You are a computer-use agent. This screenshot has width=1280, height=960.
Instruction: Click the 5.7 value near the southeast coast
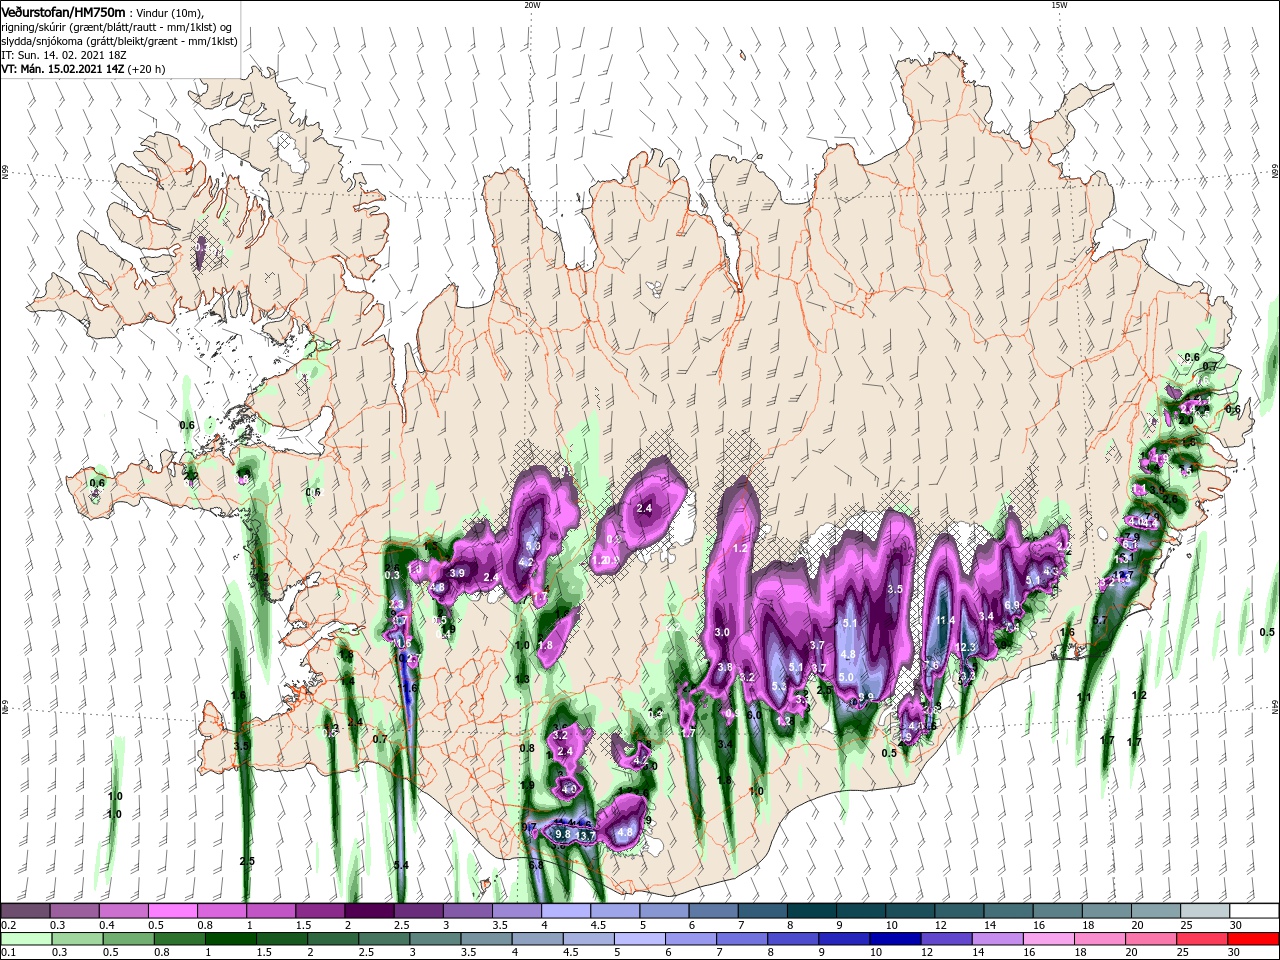[1100, 621]
